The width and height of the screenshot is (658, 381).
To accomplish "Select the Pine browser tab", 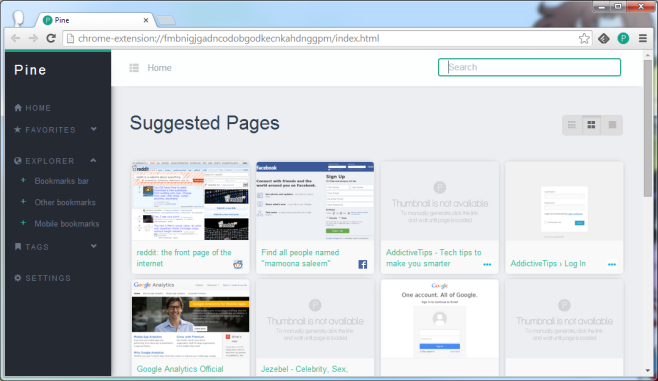I will [x=96, y=20].
